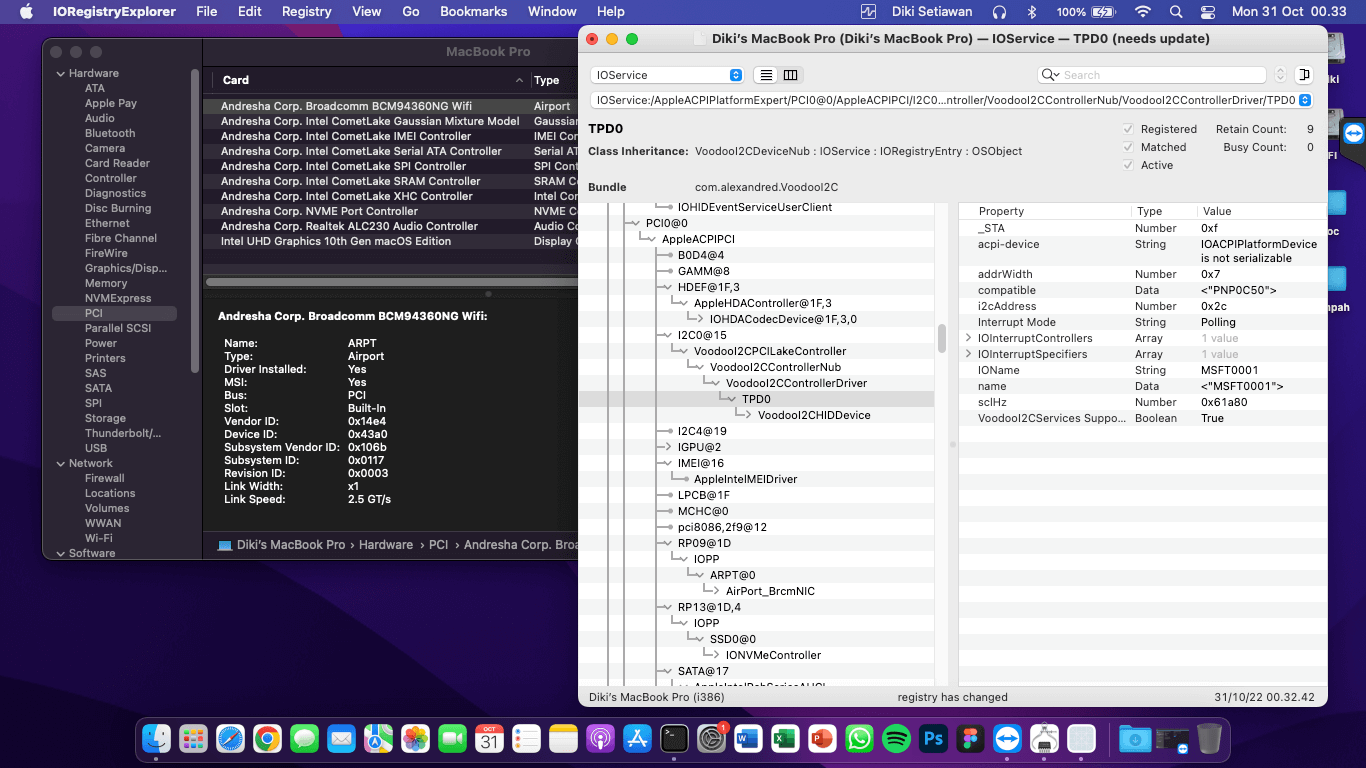
Task: Open the Bookmarks menu
Action: coord(474,12)
